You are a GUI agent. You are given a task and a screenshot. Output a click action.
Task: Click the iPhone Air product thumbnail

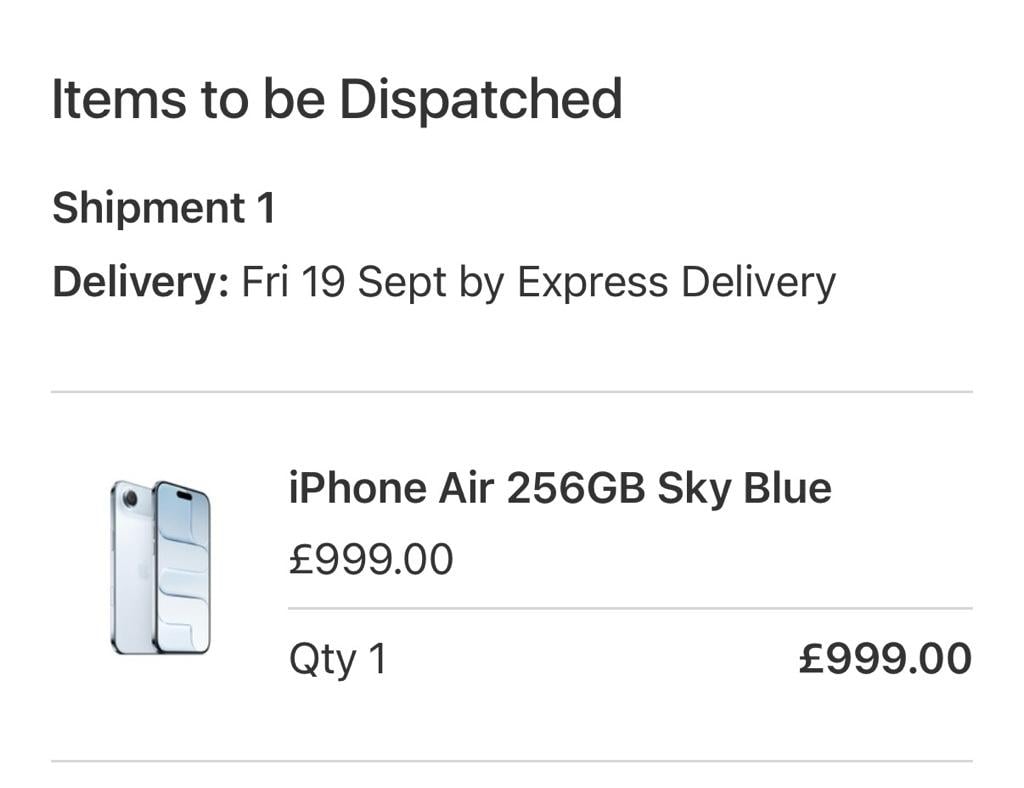[x=160, y=567]
